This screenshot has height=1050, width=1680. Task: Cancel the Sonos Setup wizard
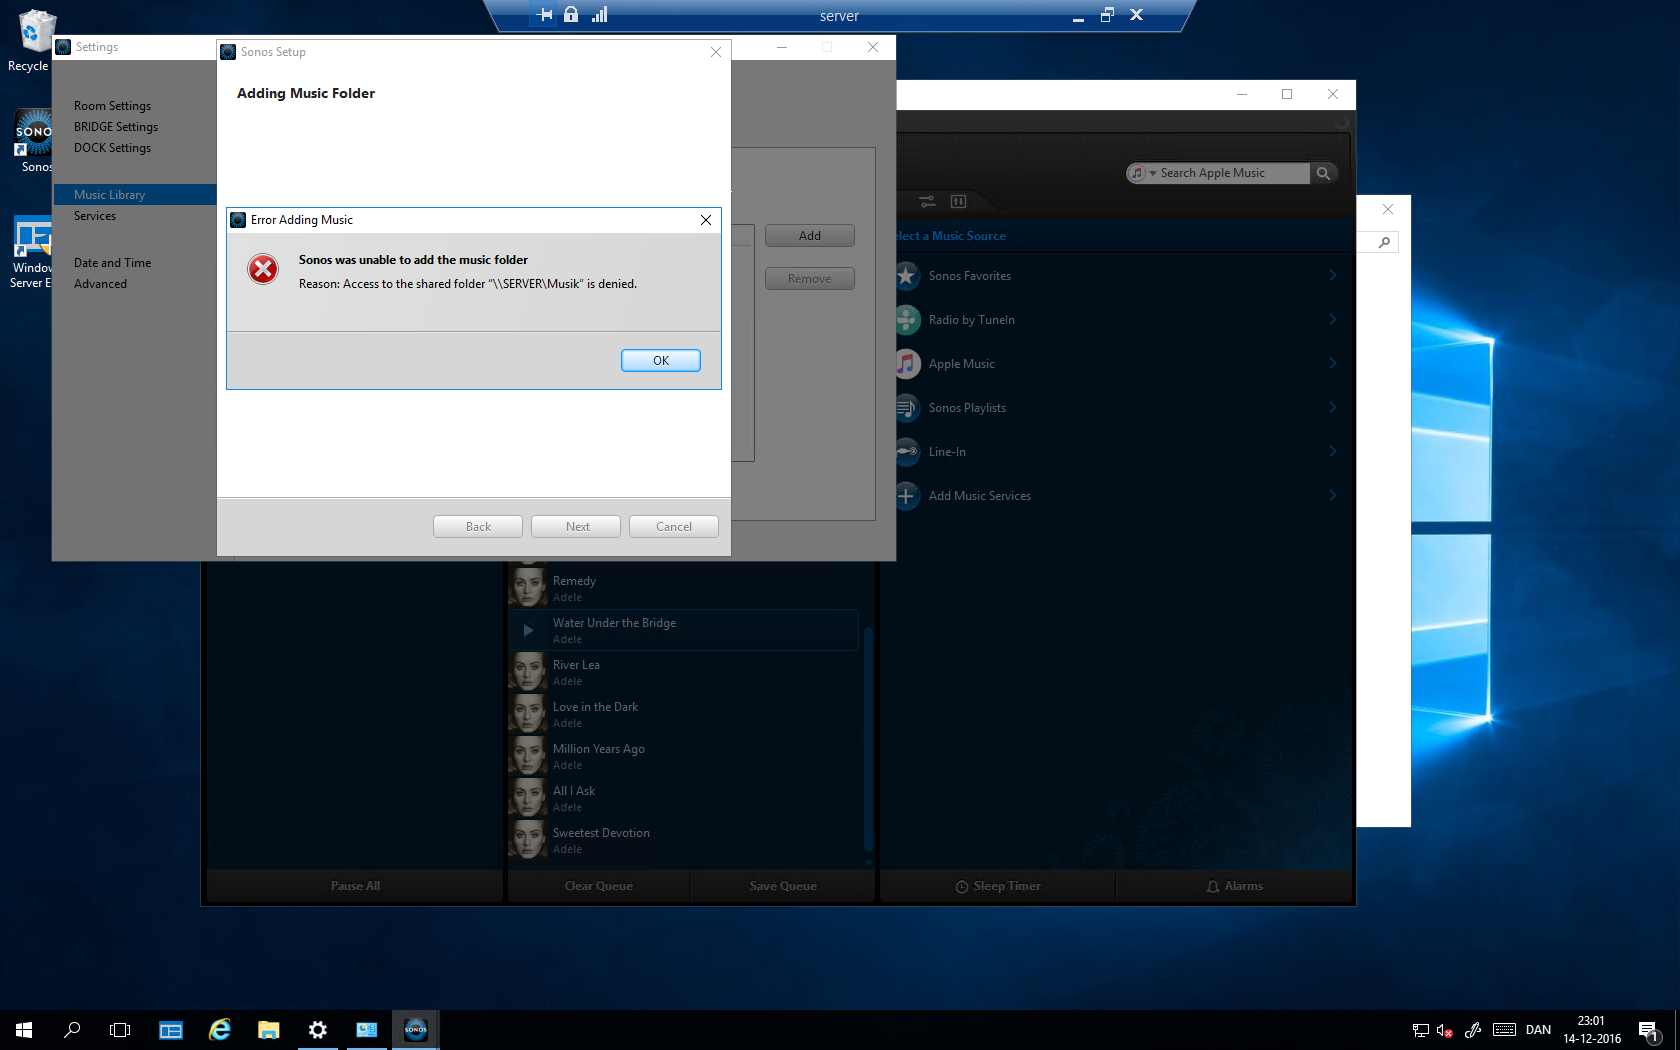674,527
